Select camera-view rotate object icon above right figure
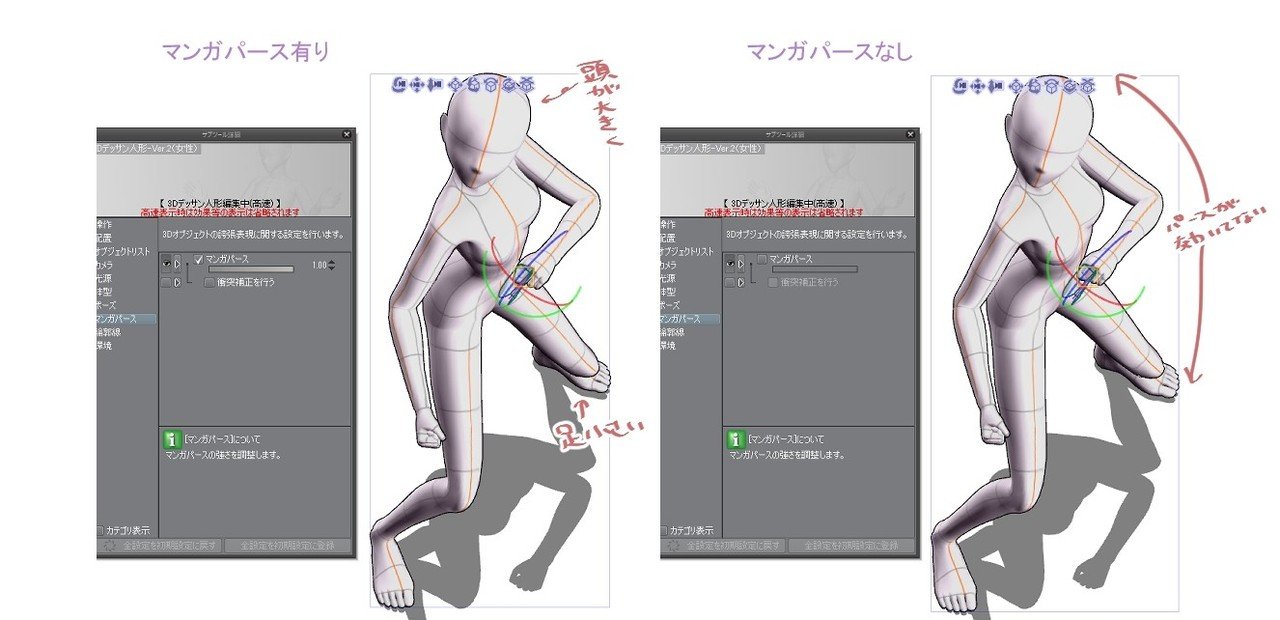 coord(1034,86)
